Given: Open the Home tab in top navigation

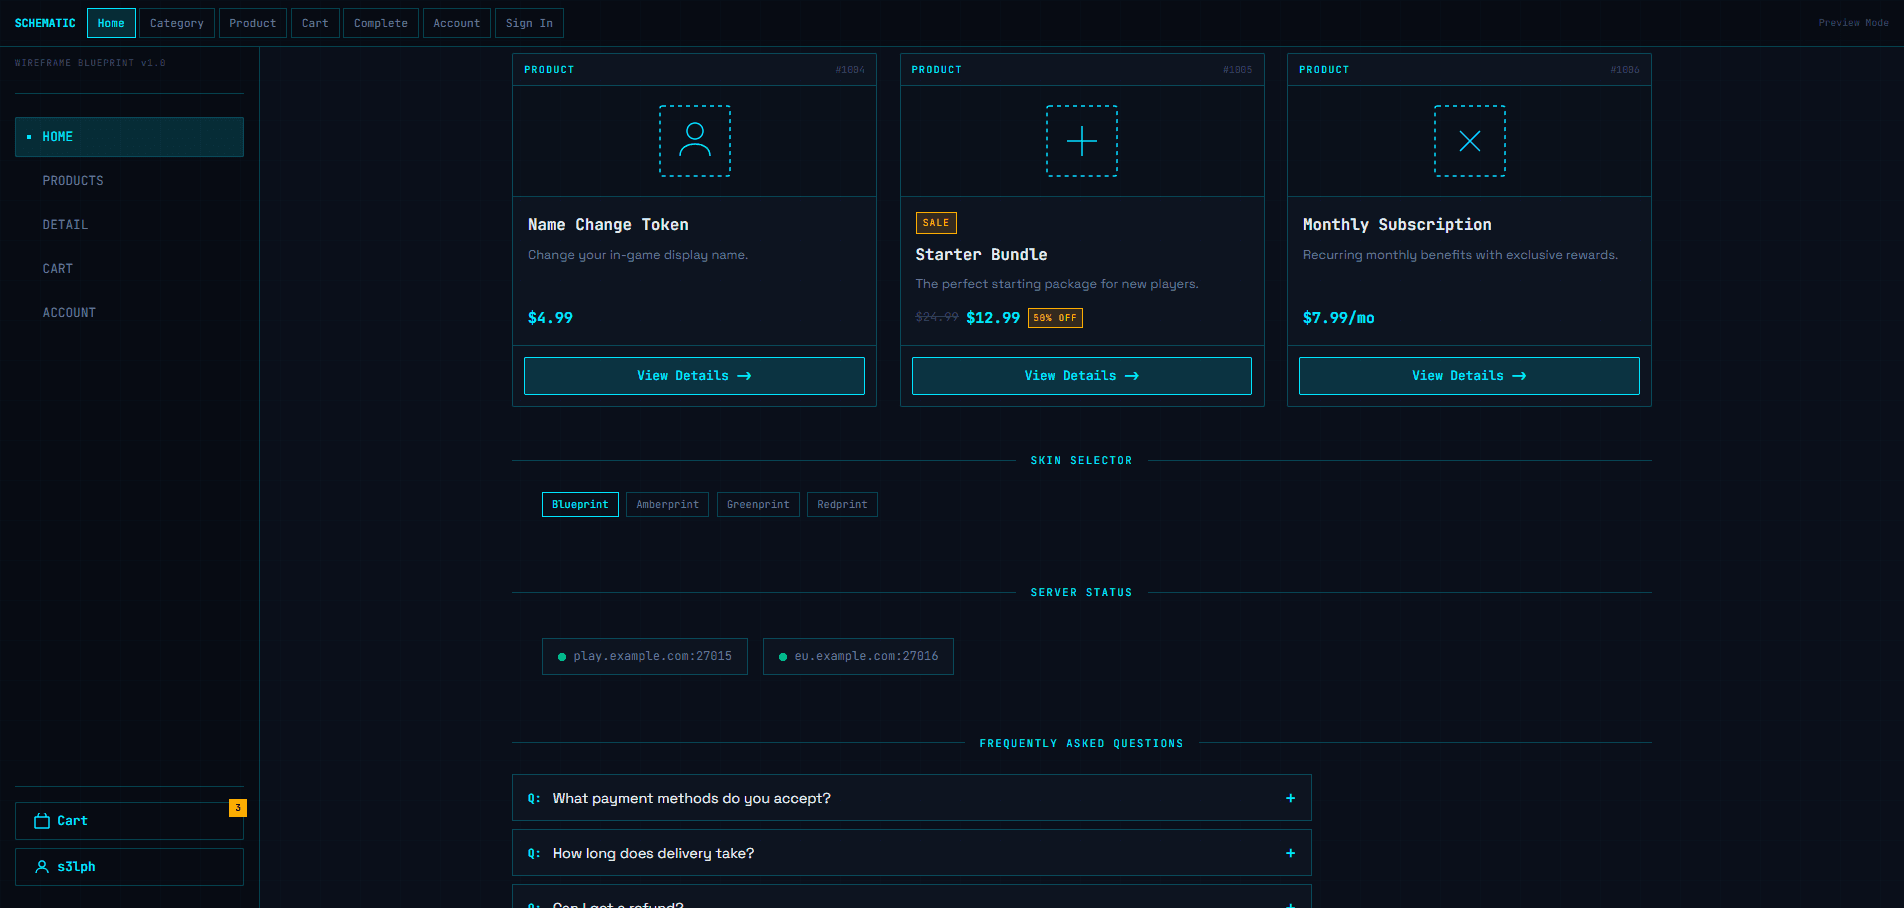Looking at the screenshot, I should pyautogui.click(x=111, y=23).
